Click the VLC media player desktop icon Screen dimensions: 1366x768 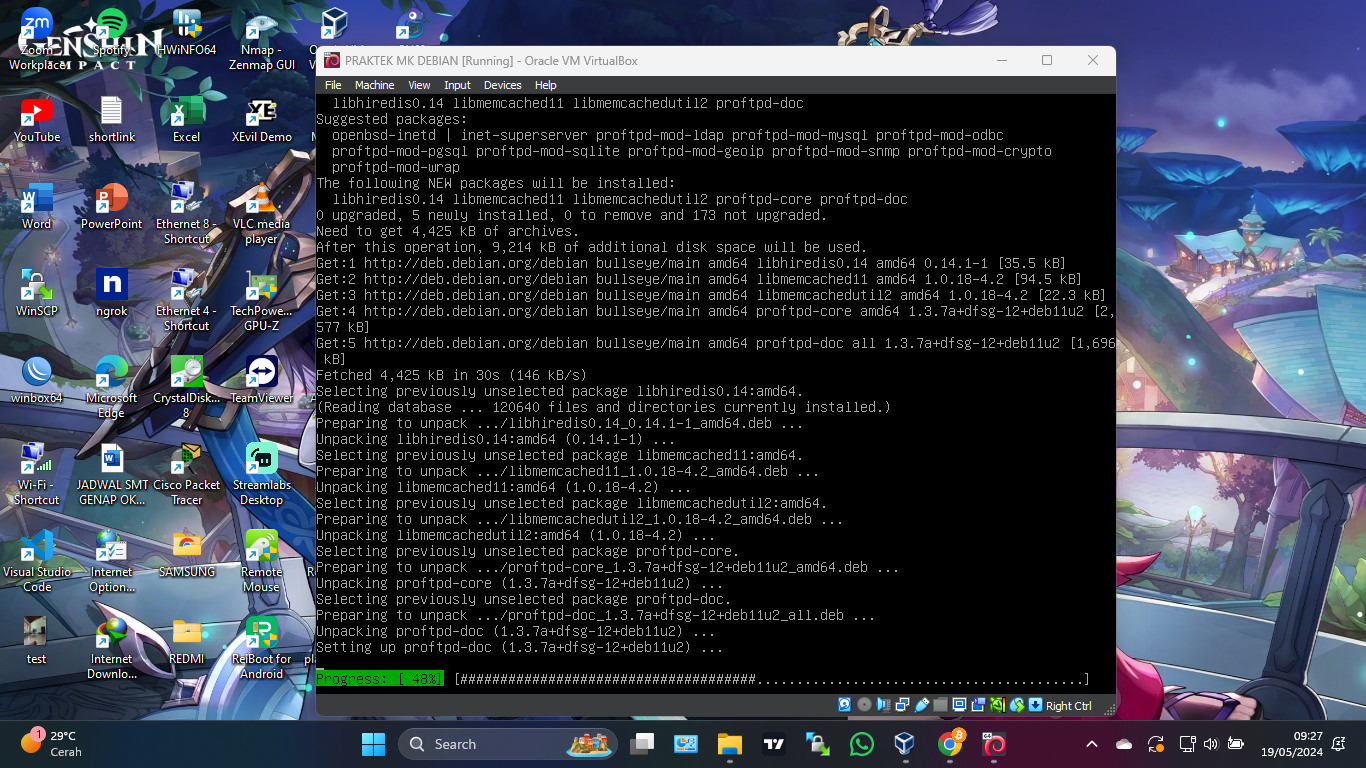pyautogui.click(x=261, y=213)
